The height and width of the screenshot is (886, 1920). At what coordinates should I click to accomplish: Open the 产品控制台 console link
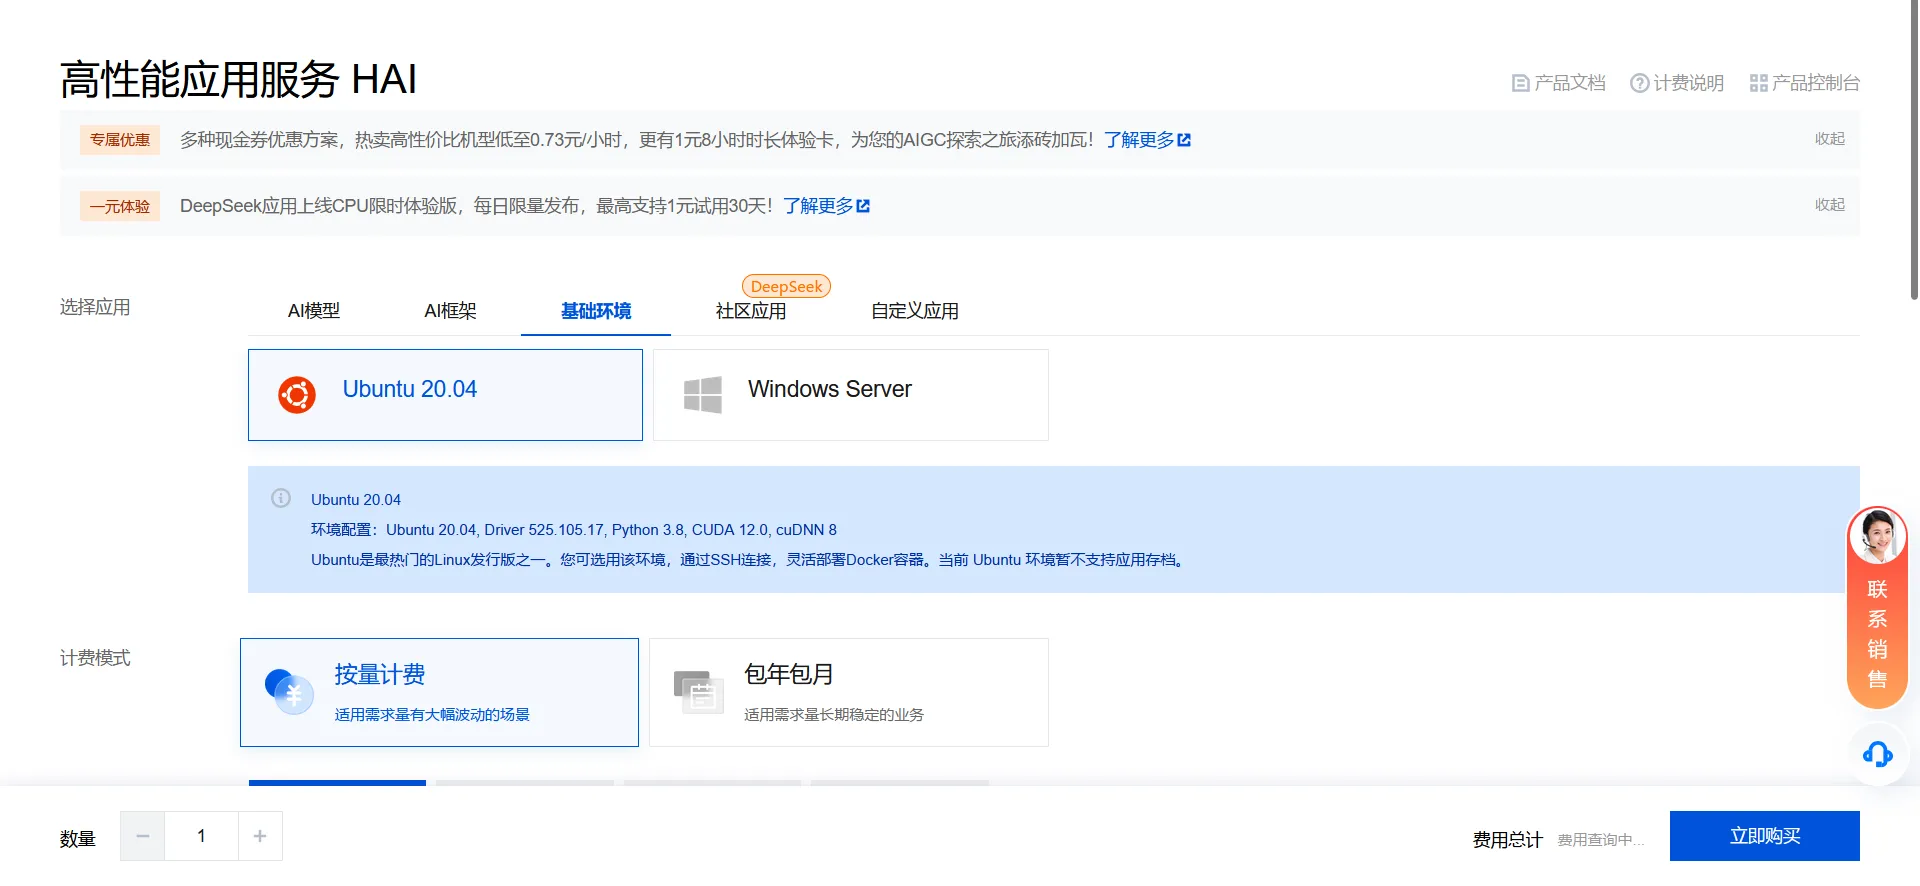pos(1805,83)
